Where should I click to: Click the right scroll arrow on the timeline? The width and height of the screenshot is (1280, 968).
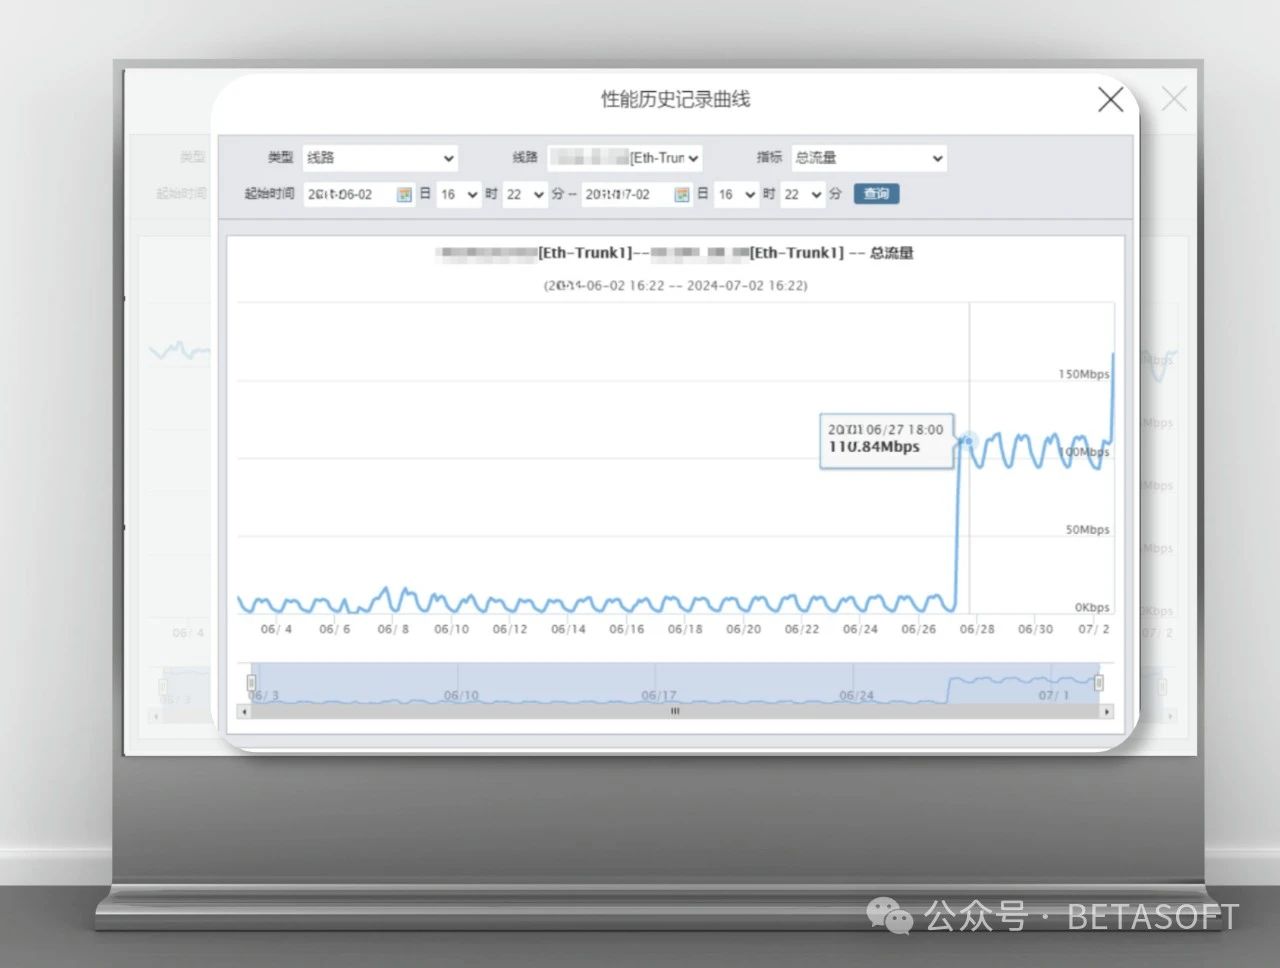(1106, 712)
